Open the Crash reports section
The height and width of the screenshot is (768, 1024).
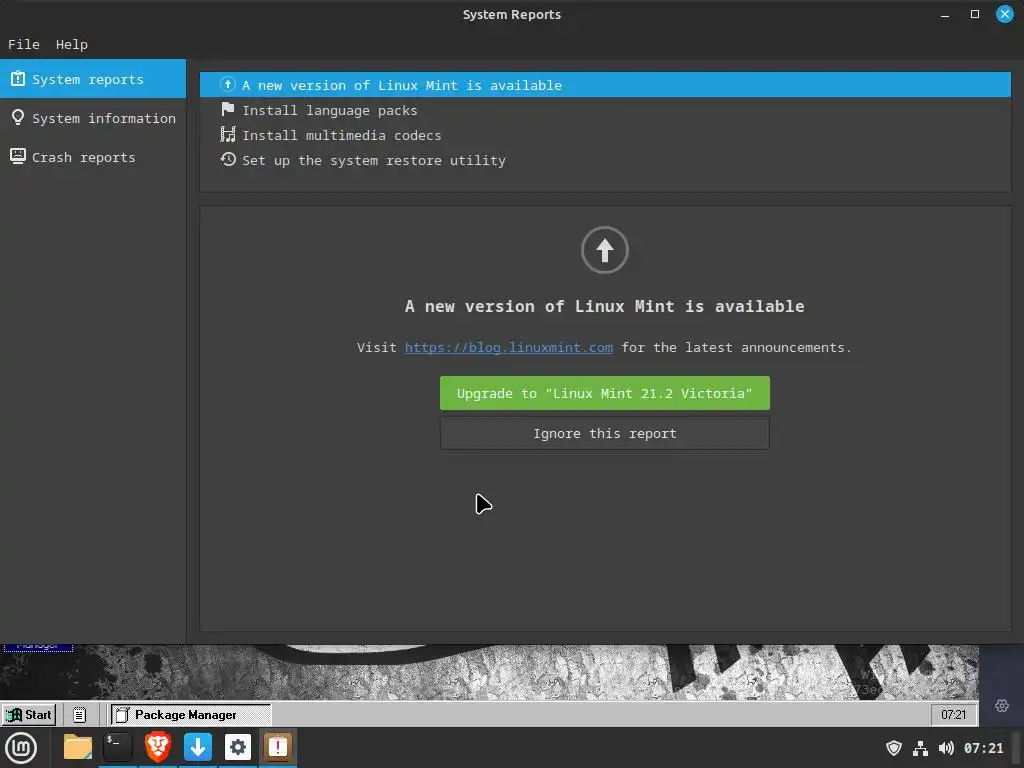pos(93,157)
